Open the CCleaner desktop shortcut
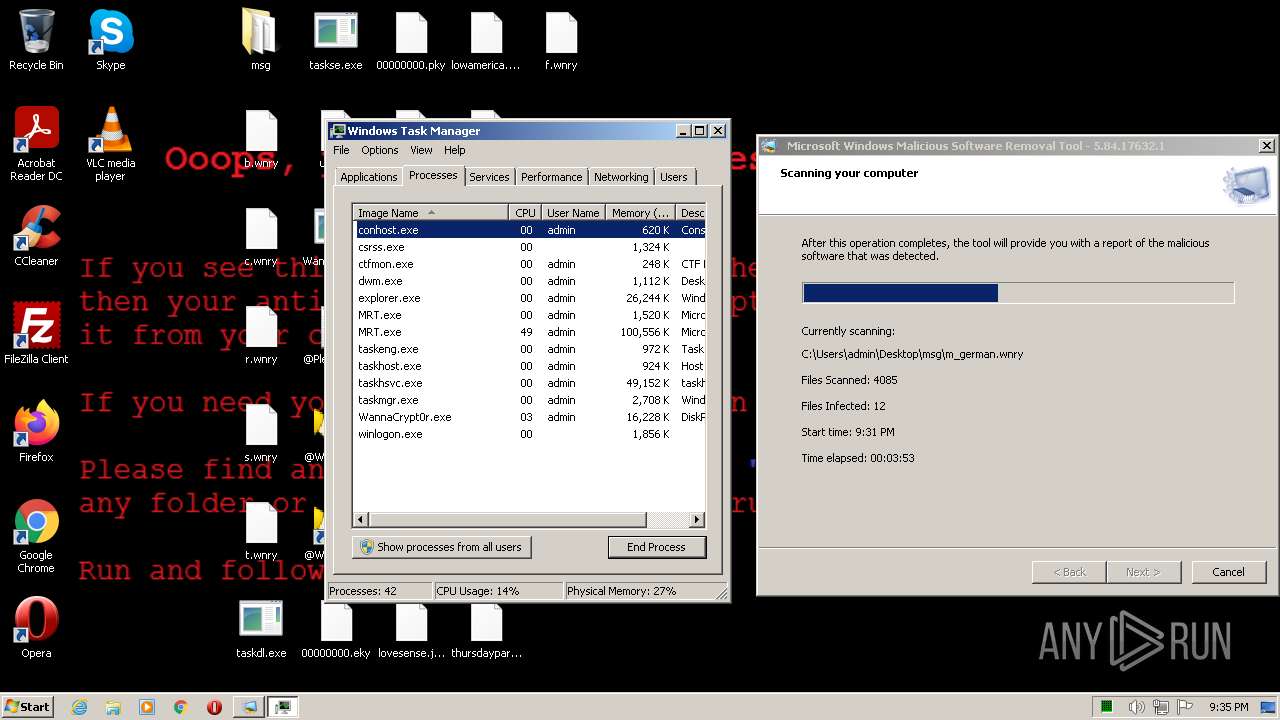This screenshot has height=720, width=1280. tap(36, 236)
